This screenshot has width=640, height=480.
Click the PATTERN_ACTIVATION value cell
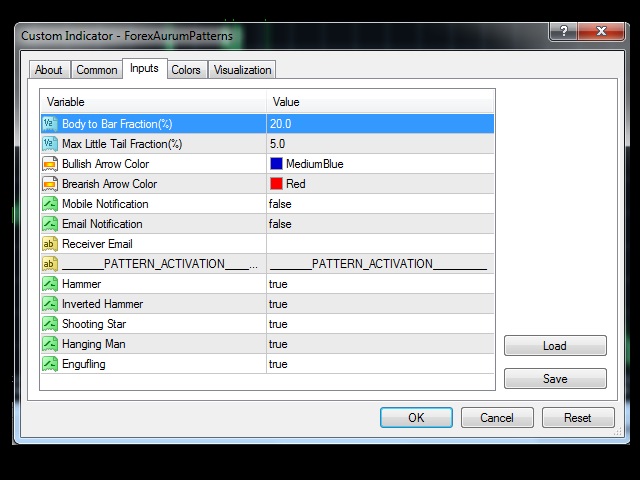click(x=380, y=264)
